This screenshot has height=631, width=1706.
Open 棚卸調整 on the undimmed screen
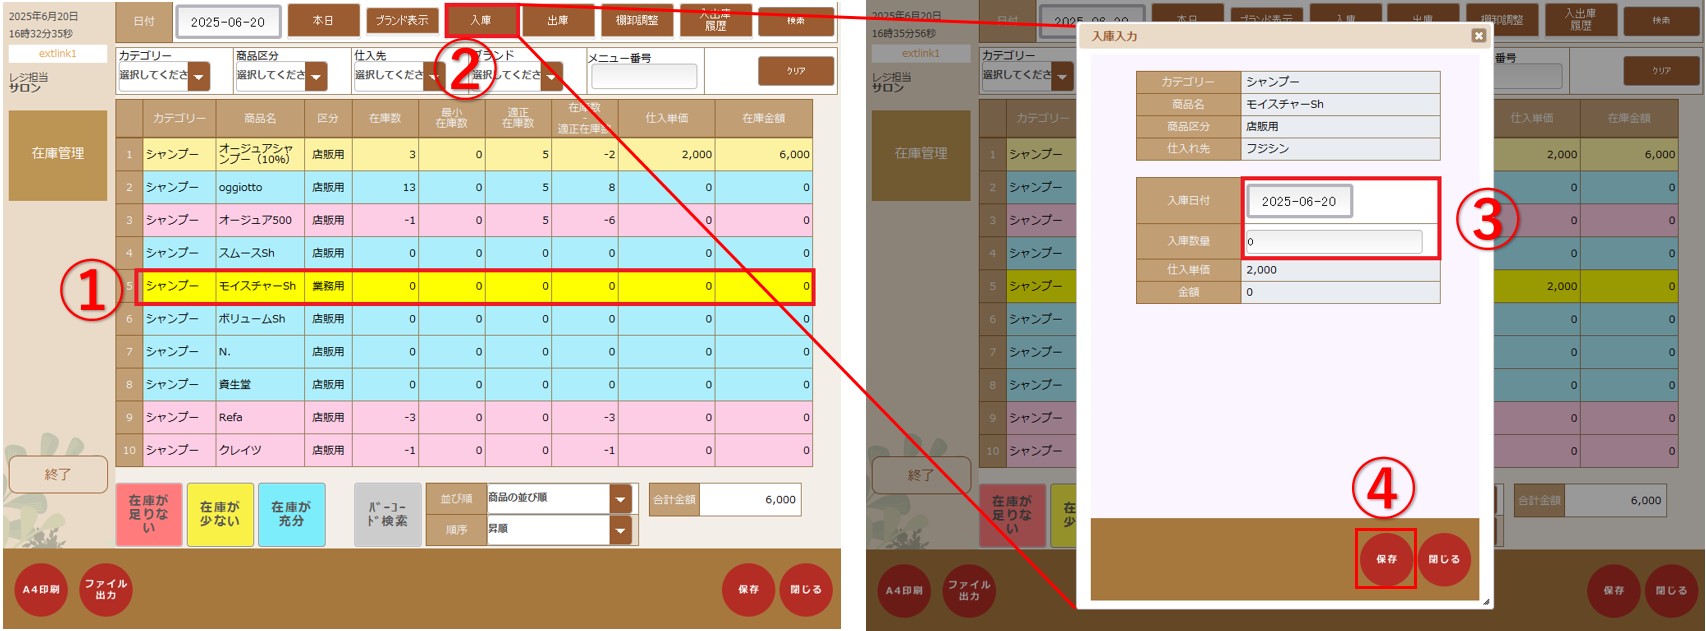(x=637, y=20)
